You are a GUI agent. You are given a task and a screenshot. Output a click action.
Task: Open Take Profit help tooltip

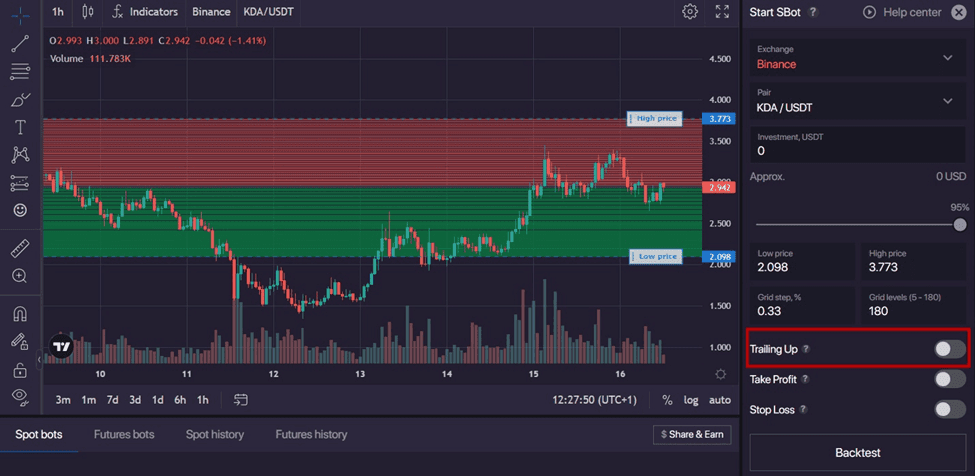[x=805, y=379]
